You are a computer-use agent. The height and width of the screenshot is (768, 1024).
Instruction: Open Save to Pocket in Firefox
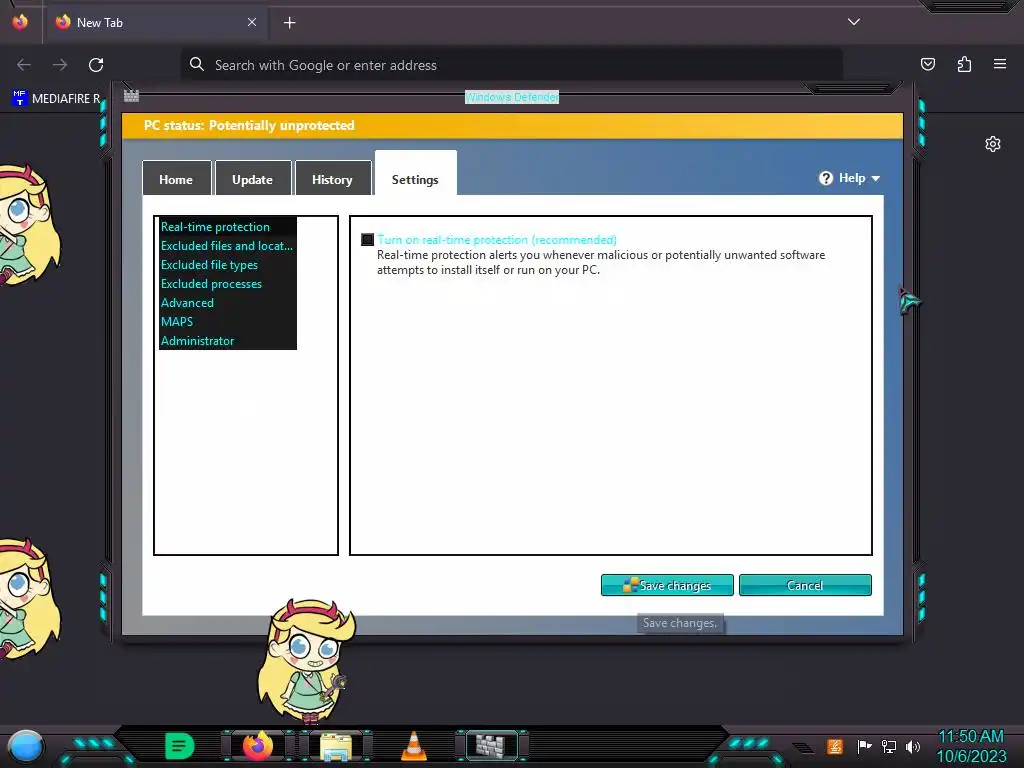coord(927,64)
